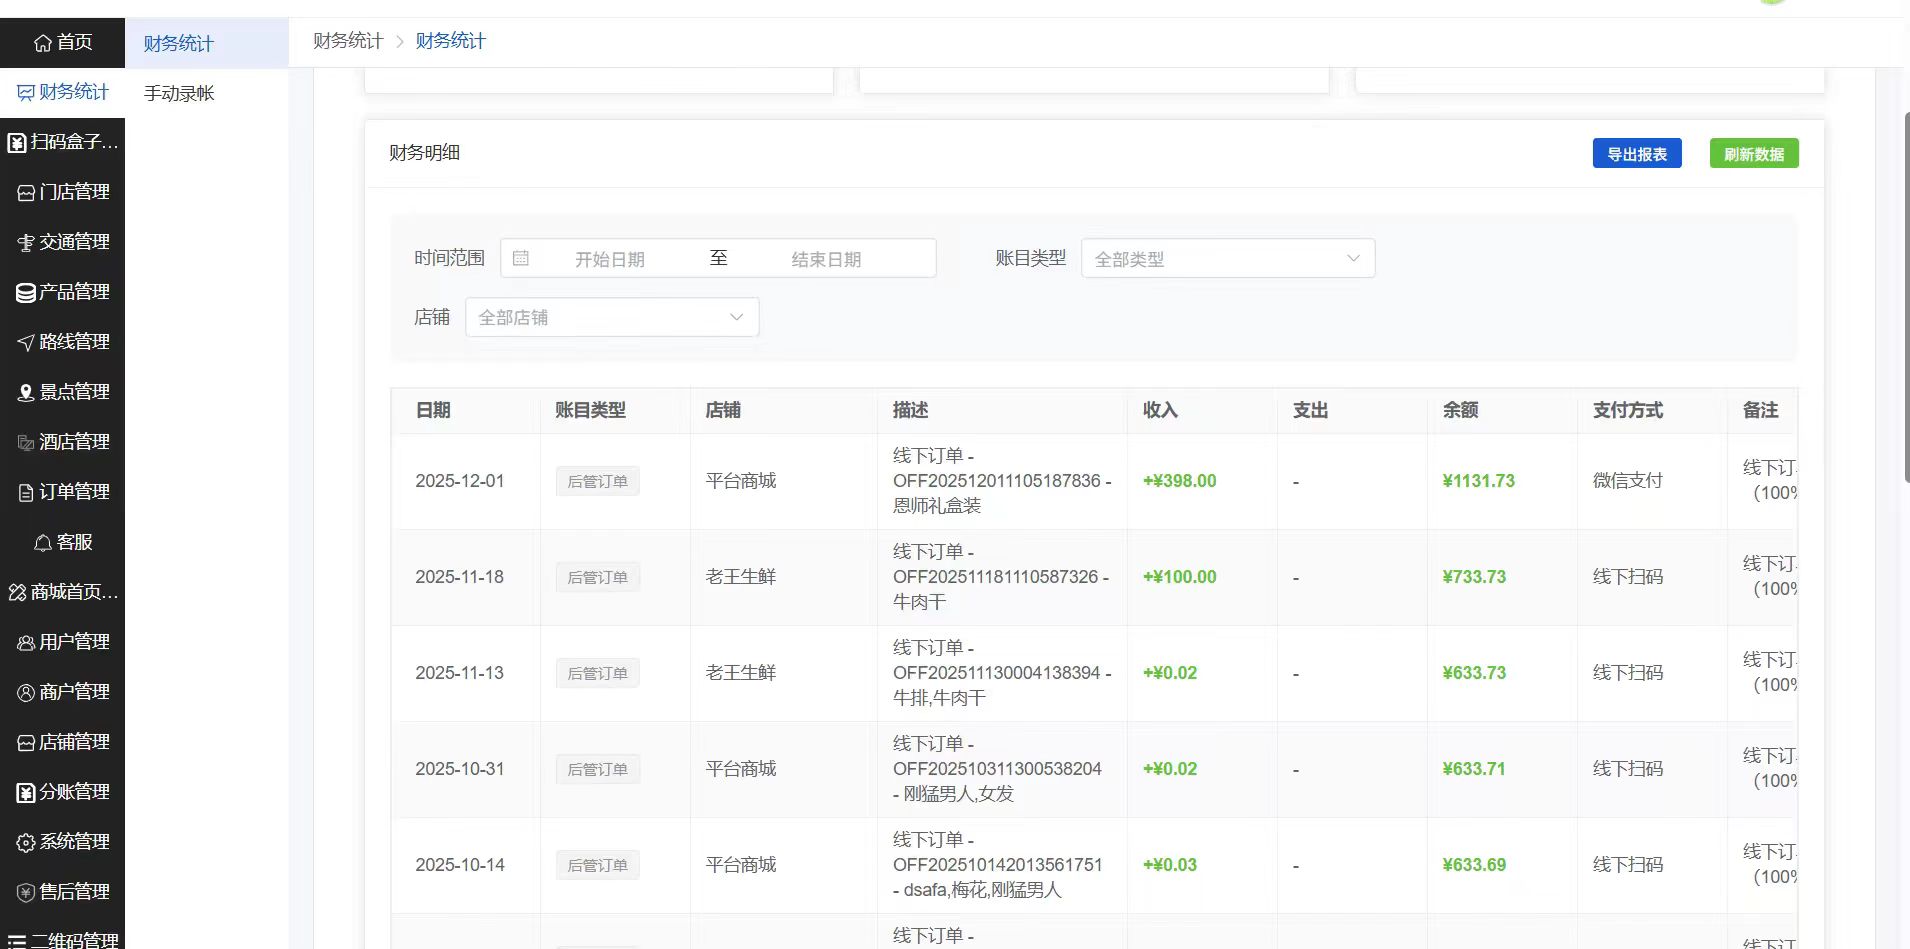Click the 结束日期 input field
Screen dimensions: 1910x949
click(826, 259)
